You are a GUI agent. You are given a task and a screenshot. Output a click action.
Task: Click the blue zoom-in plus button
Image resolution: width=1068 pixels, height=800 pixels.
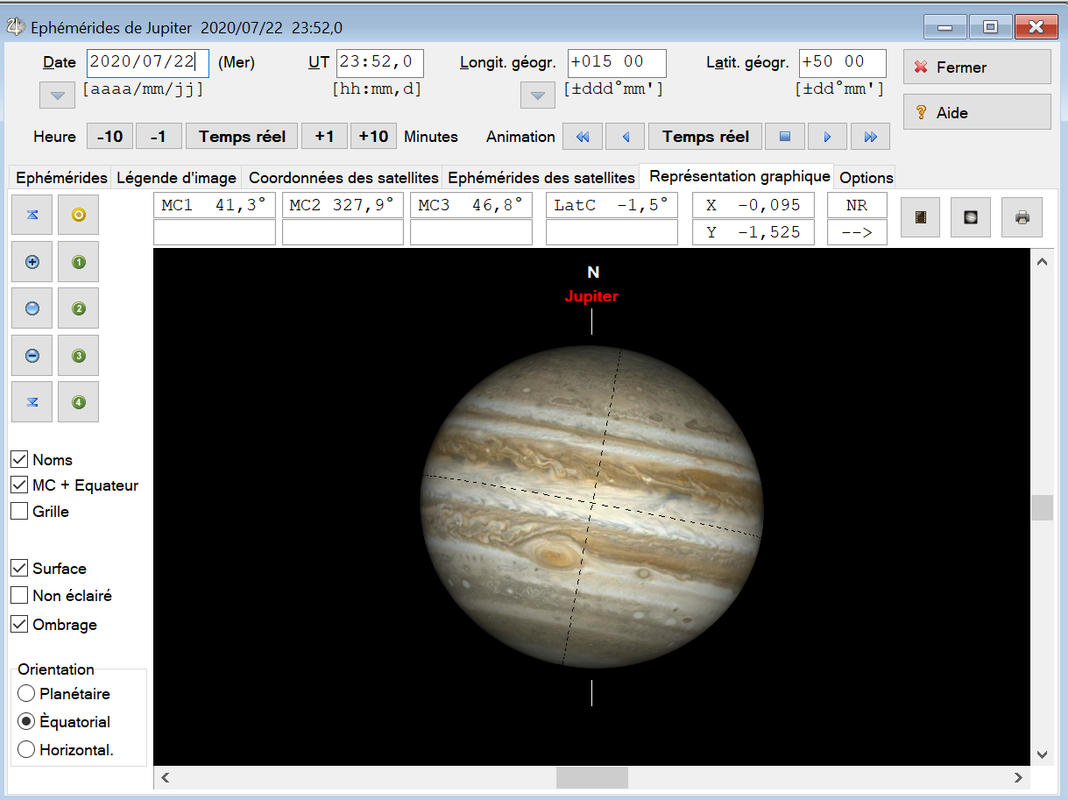[x=32, y=262]
